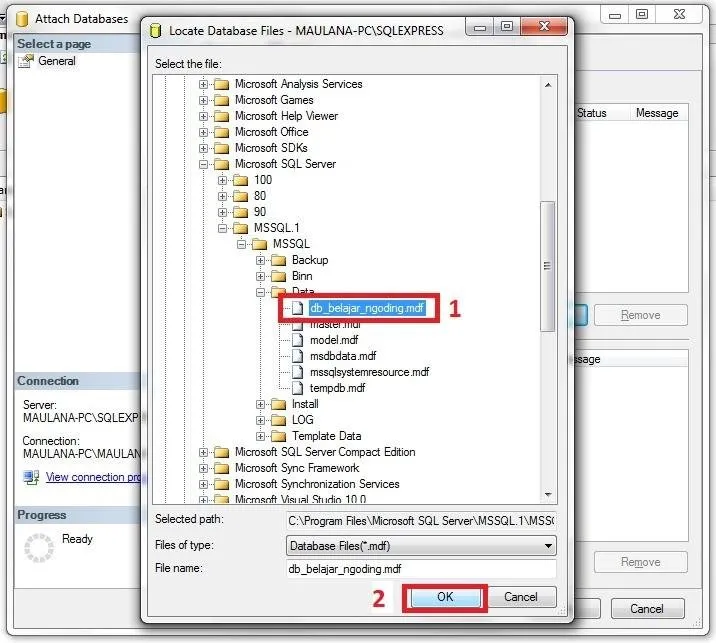This screenshot has width=716, height=643.
Task: Expand the Backup folder
Action: tap(260, 261)
